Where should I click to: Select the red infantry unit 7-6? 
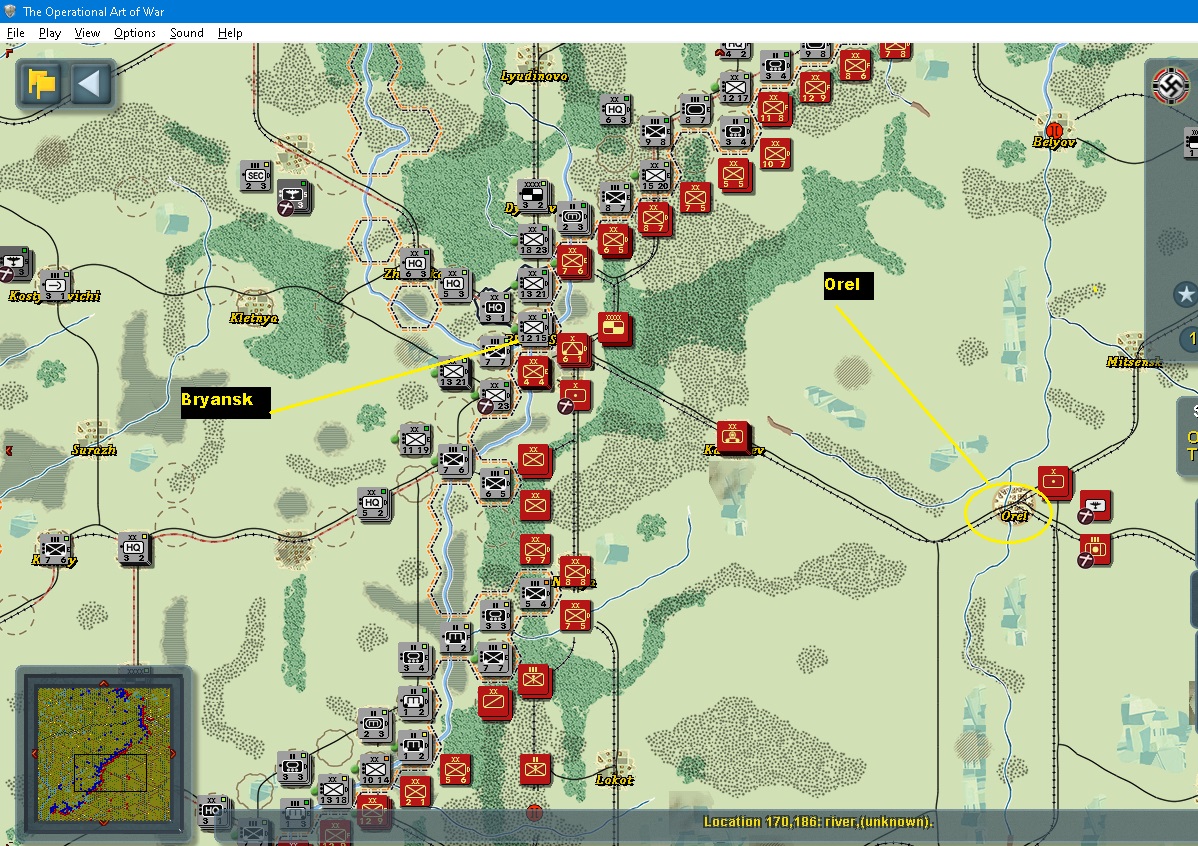pyautogui.click(x=573, y=261)
